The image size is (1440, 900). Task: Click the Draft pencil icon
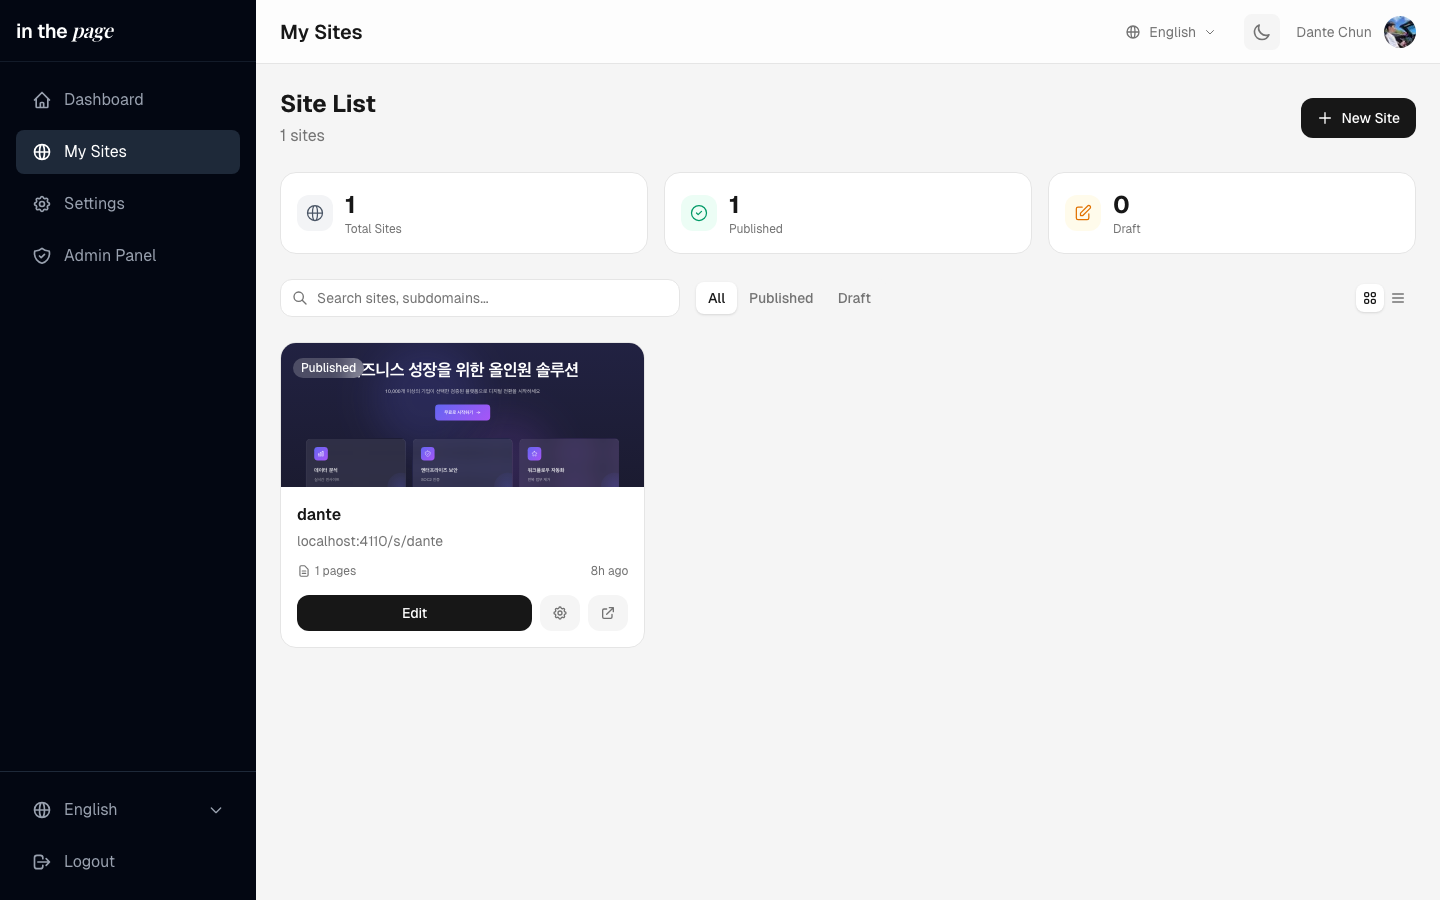click(1083, 213)
